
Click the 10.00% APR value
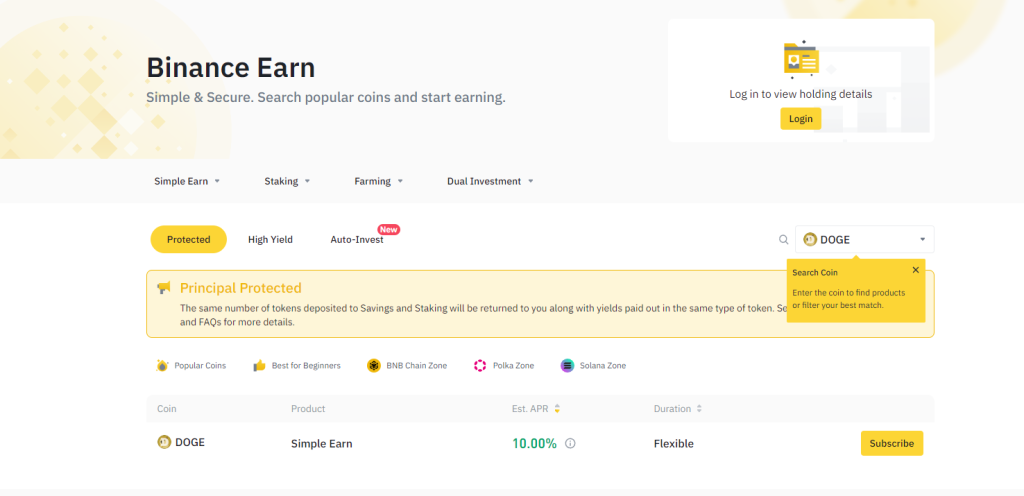pos(534,444)
